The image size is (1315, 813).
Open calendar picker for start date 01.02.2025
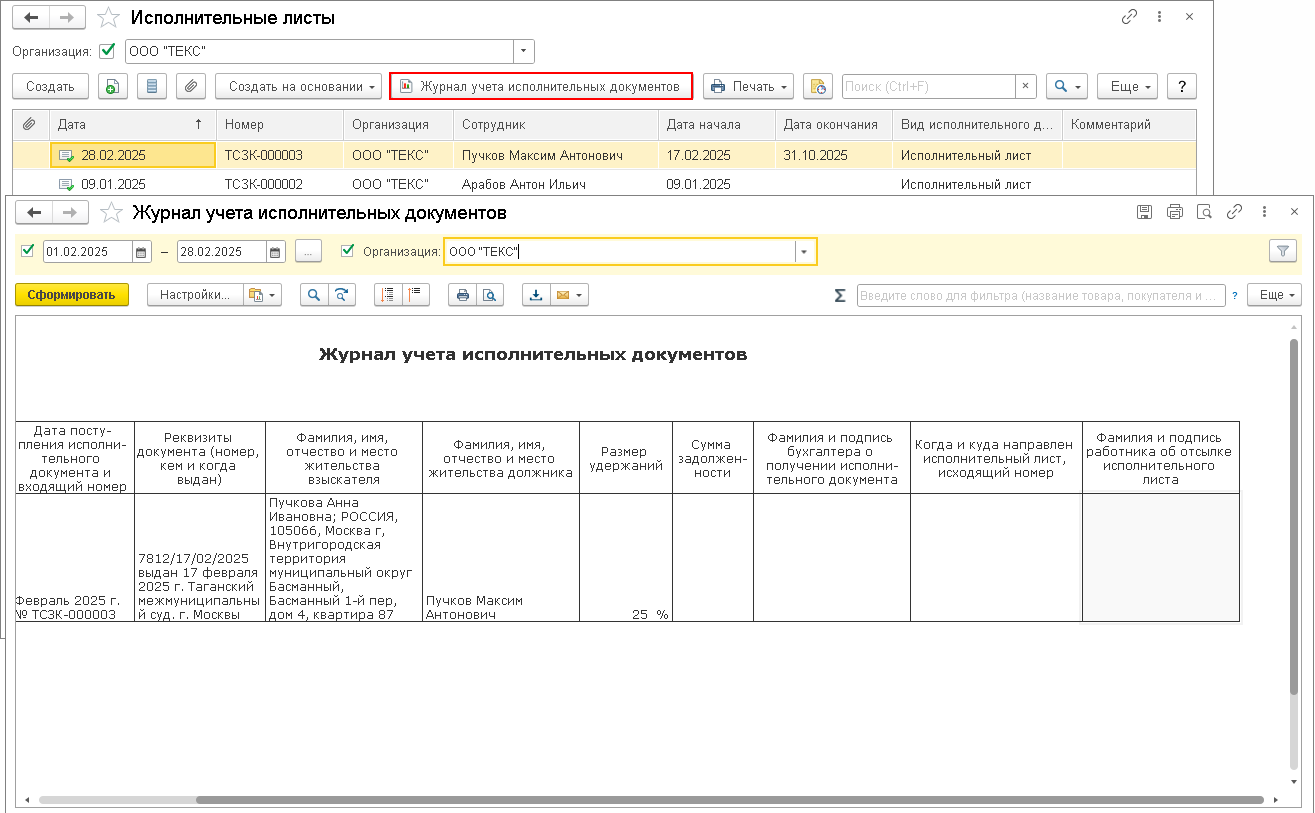pyautogui.click(x=141, y=252)
